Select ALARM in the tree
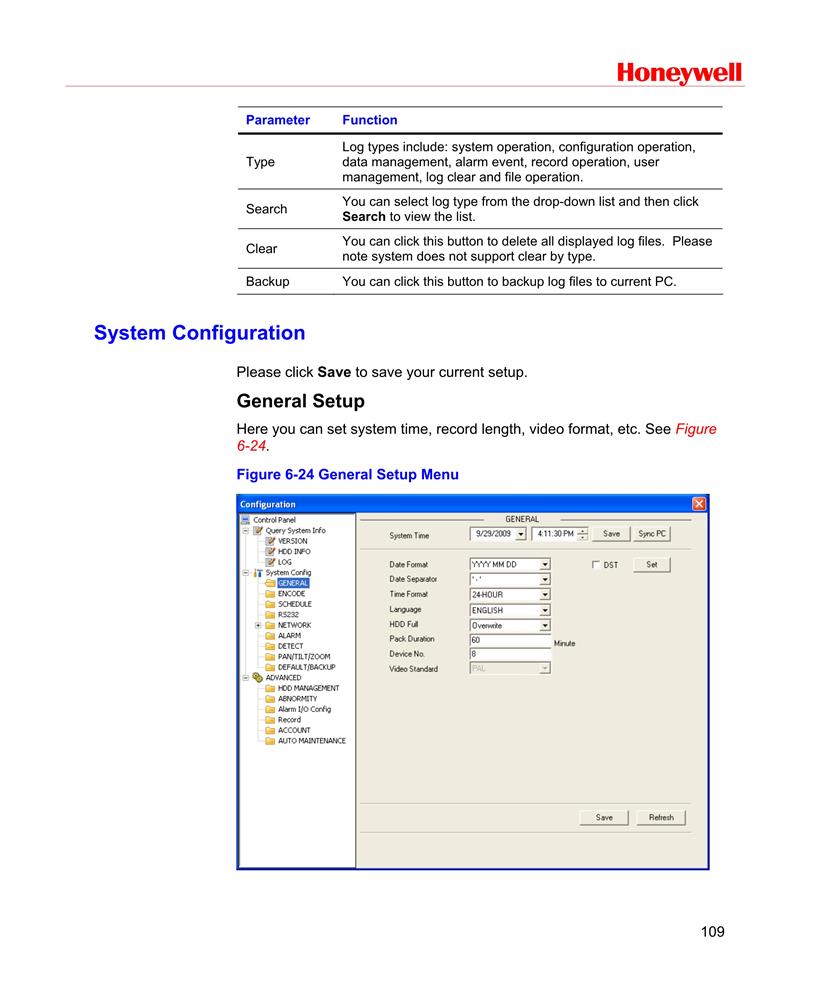Image resolution: width=817 pixels, height=991 pixels. pyautogui.click(x=289, y=636)
